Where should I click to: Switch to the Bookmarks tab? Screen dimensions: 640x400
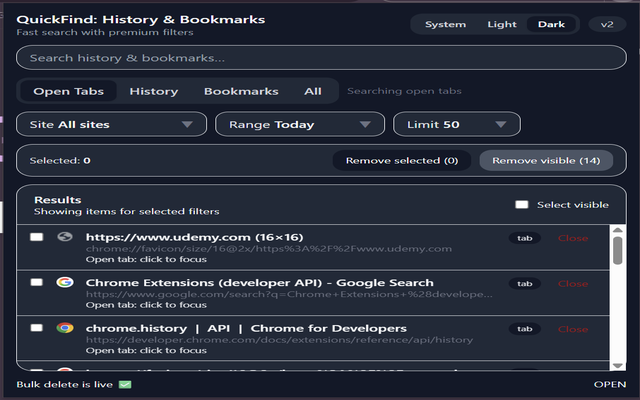(241, 91)
